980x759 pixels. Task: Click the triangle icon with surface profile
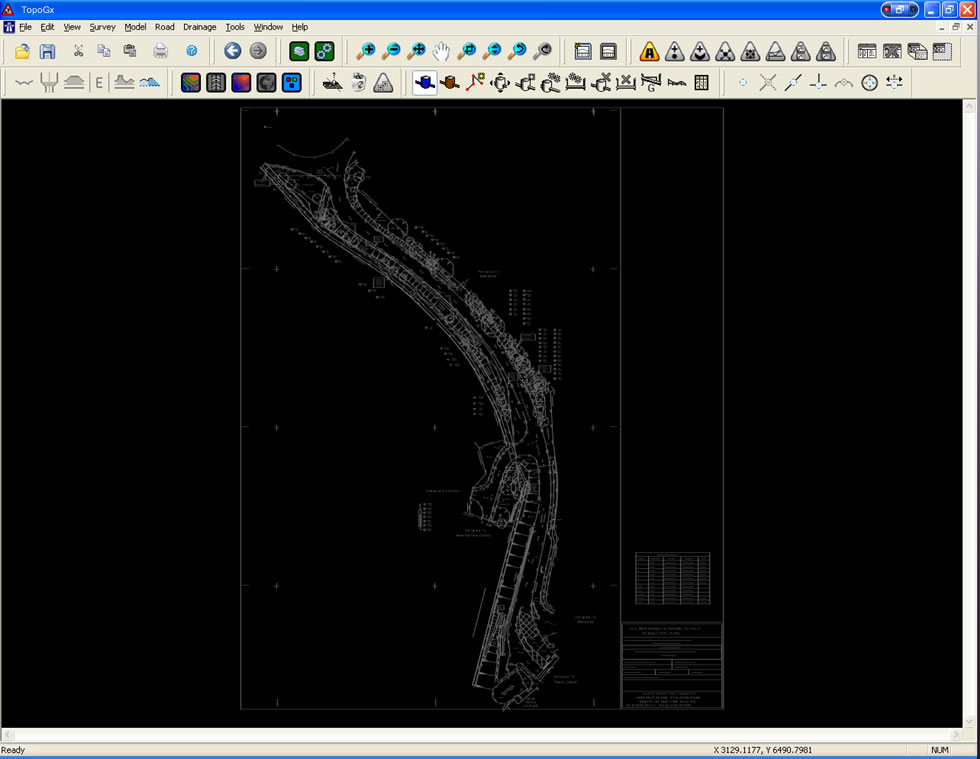pos(776,51)
